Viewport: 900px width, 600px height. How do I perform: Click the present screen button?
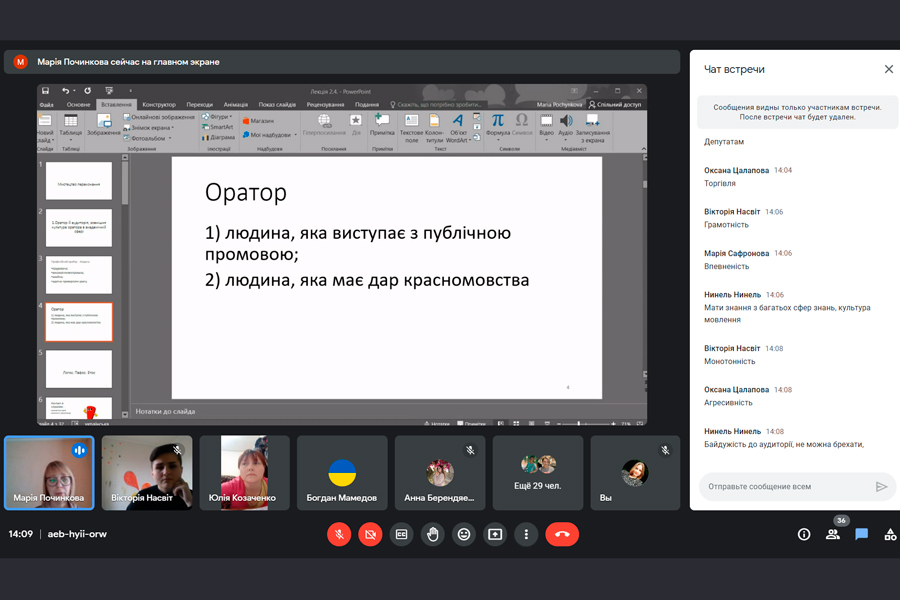tap(495, 534)
